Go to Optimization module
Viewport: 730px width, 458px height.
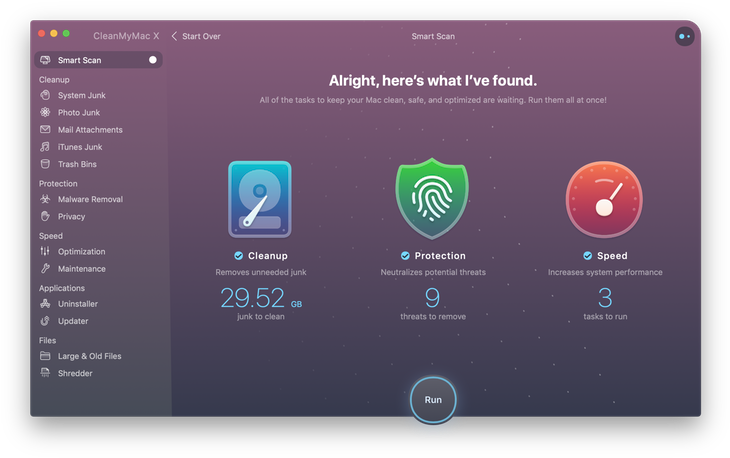[x=81, y=251]
